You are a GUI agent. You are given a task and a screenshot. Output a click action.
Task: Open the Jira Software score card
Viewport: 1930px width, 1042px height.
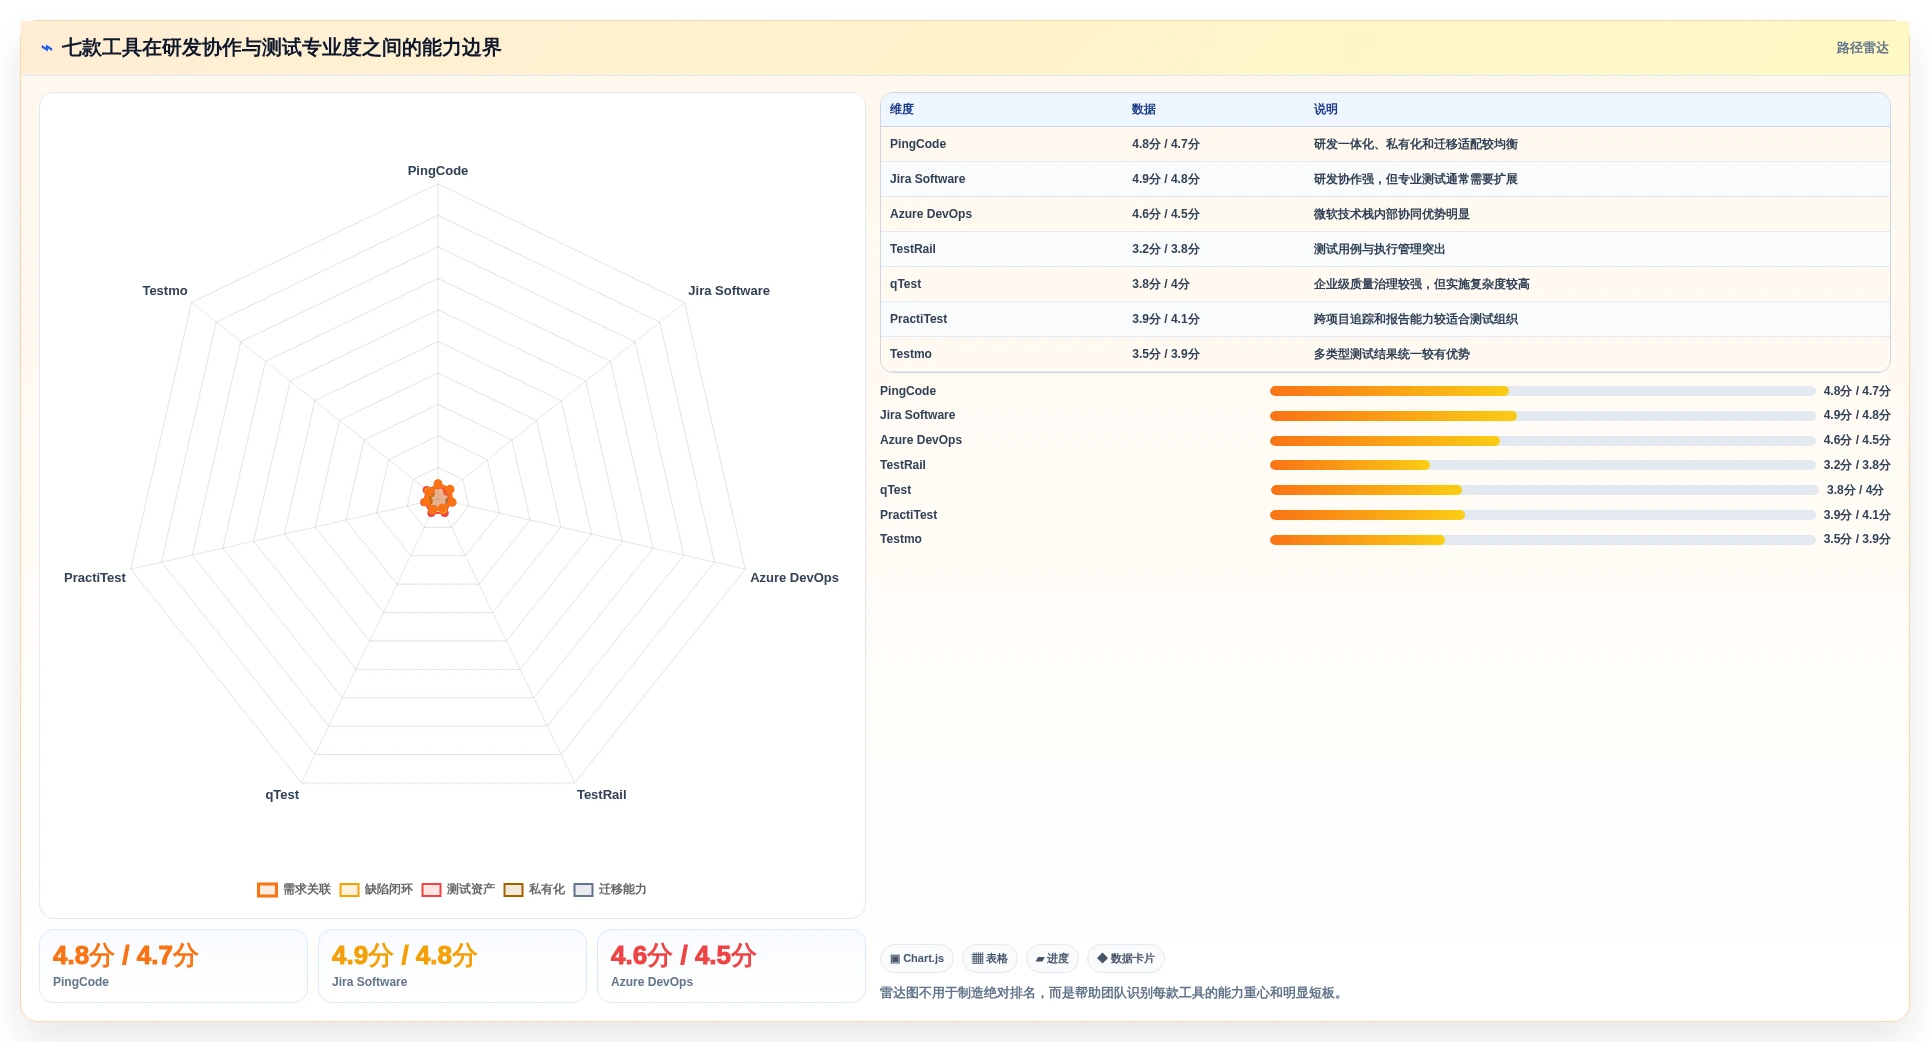(452, 966)
